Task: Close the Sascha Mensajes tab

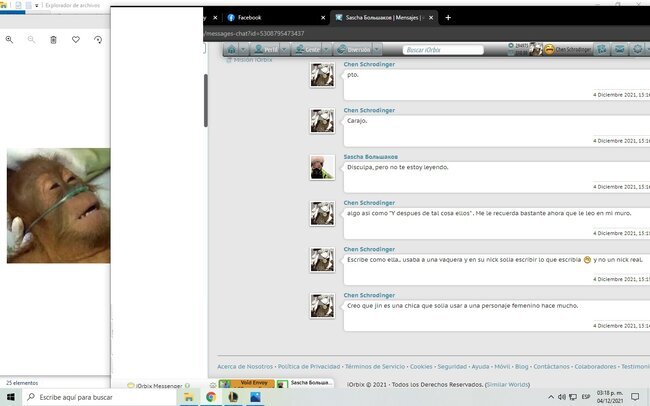Action: pyautogui.click(x=431, y=18)
